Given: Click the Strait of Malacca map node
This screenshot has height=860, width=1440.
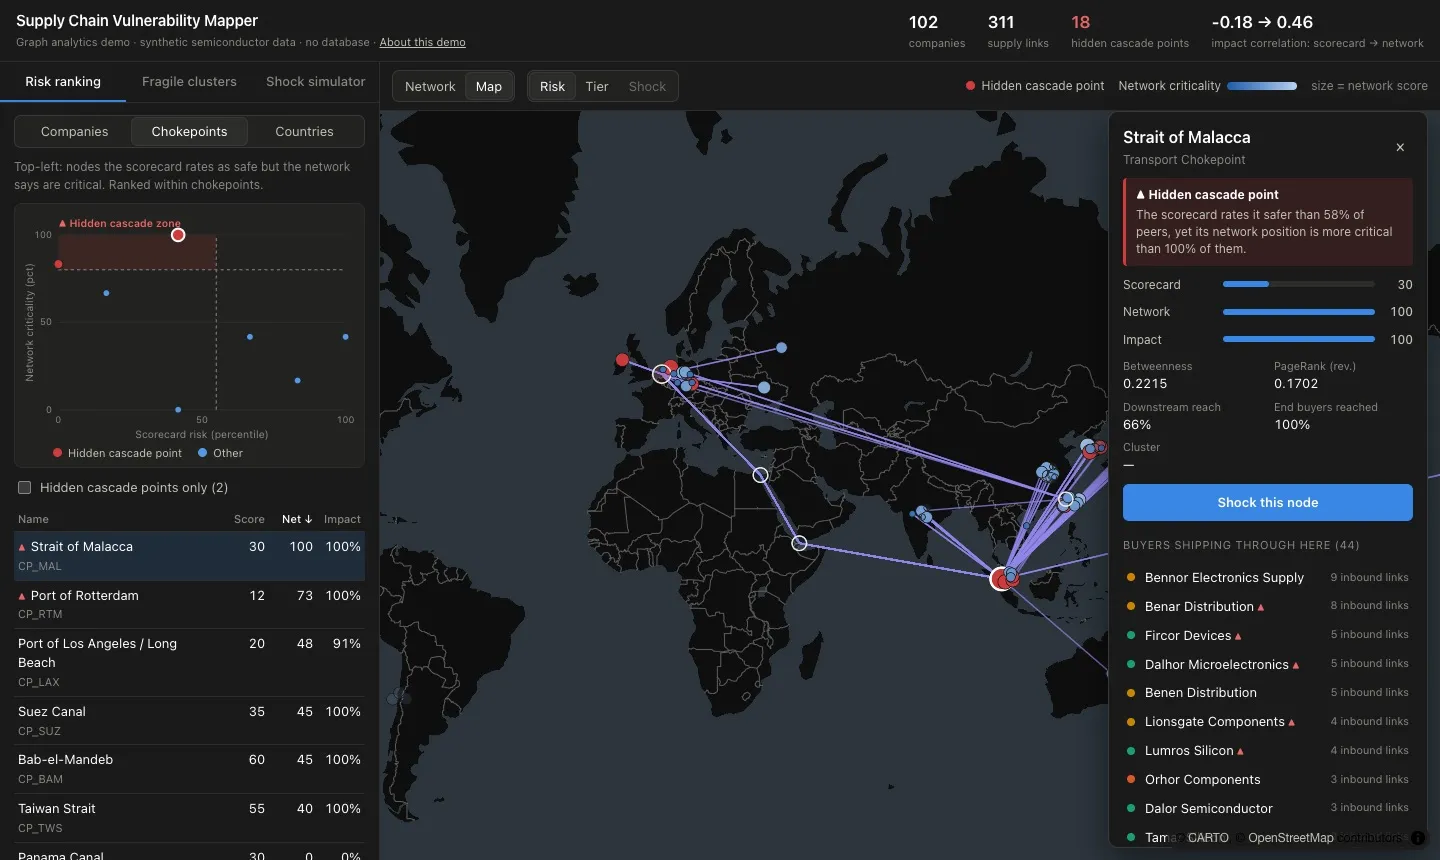Looking at the screenshot, I should click(1000, 578).
